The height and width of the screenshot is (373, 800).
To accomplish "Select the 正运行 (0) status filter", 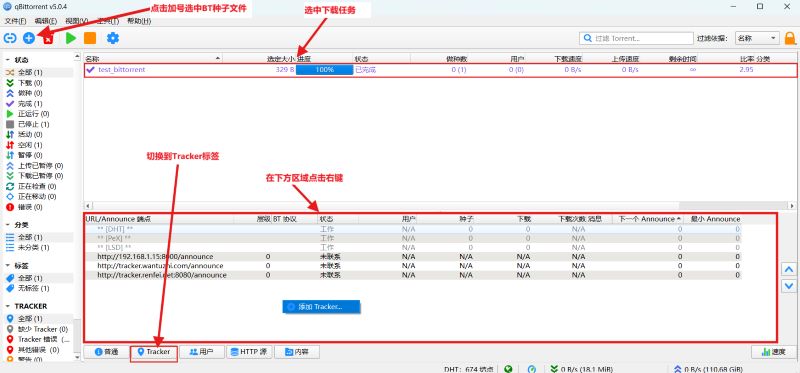I will 34,114.
